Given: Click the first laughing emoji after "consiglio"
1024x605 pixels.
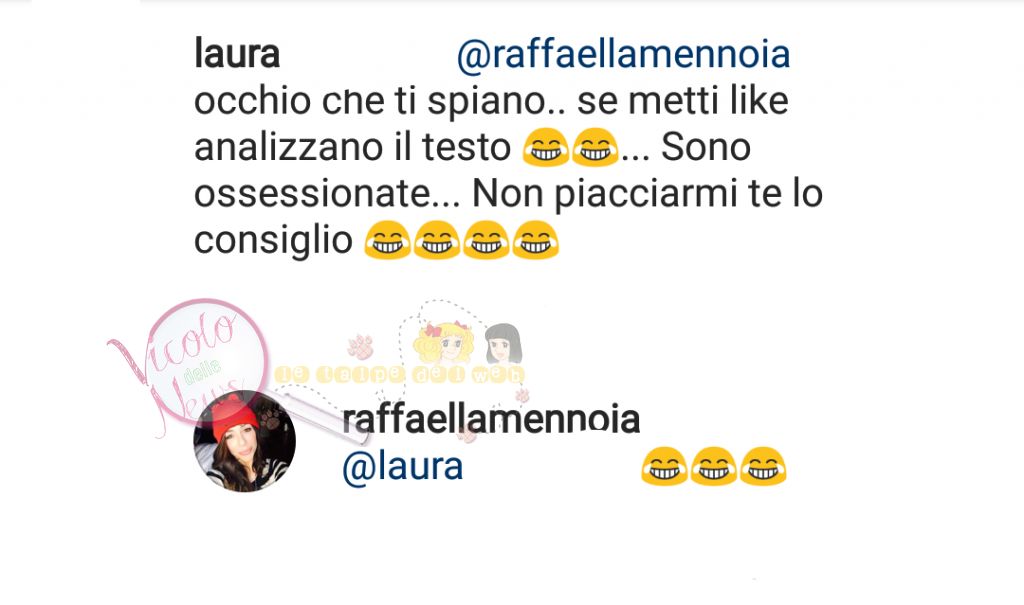Looking at the screenshot, I should click(x=387, y=240).
